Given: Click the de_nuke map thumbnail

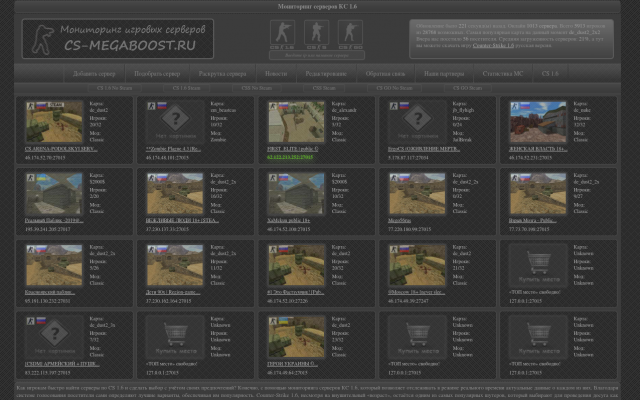Looking at the screenshot, I should (x=538, y=121).
